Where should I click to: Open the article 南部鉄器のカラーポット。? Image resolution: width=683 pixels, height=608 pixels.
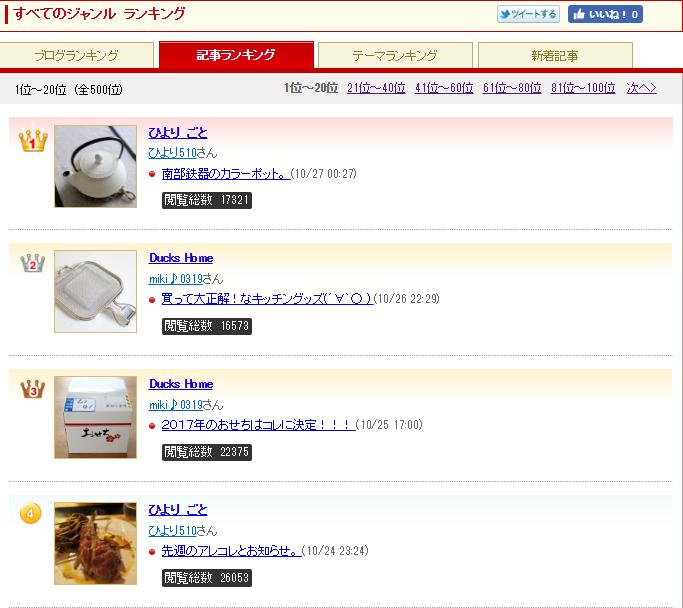tap(226, 174)
